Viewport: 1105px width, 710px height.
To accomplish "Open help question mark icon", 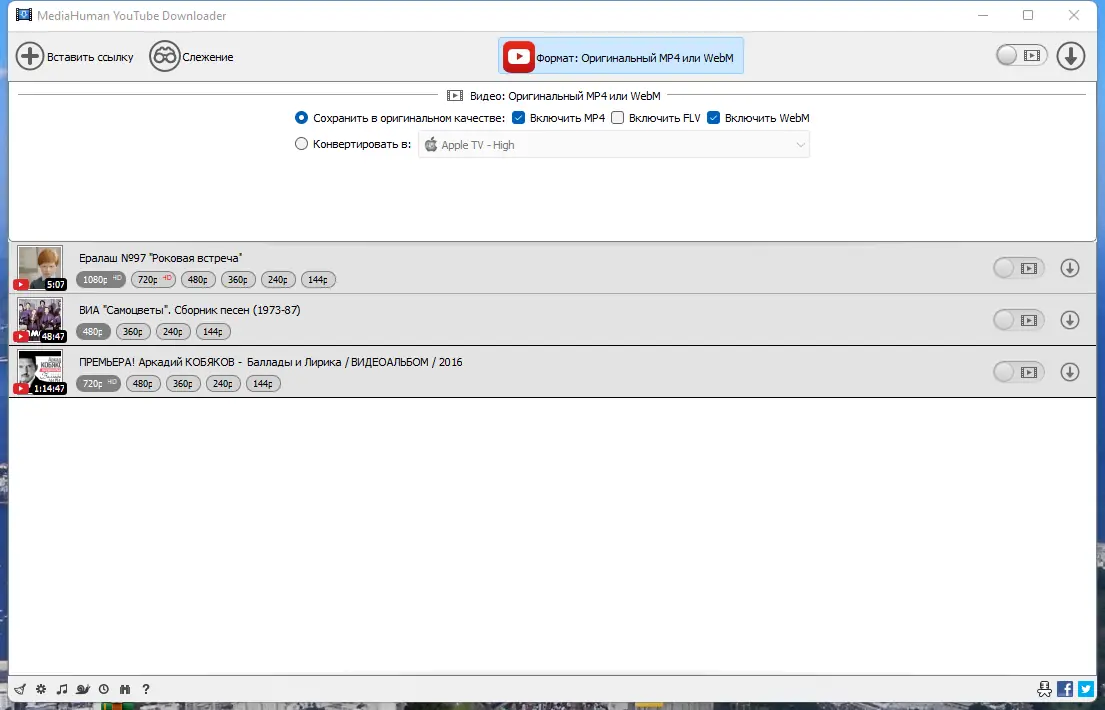I will (x=146, y=689).
